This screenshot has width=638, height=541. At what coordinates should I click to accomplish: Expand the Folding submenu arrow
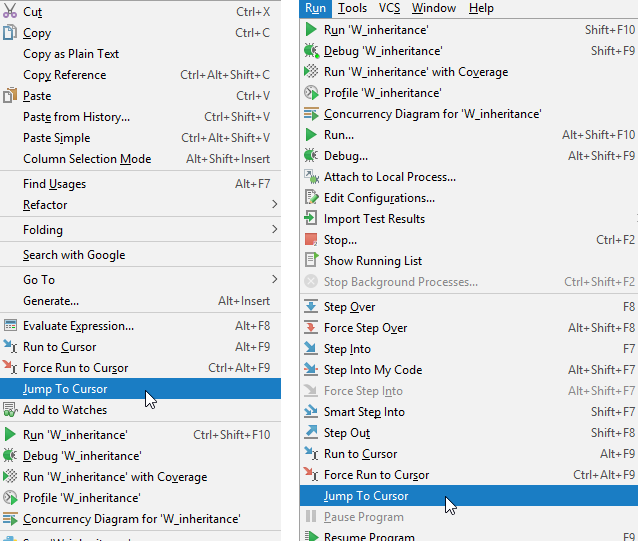pos(275,229)
